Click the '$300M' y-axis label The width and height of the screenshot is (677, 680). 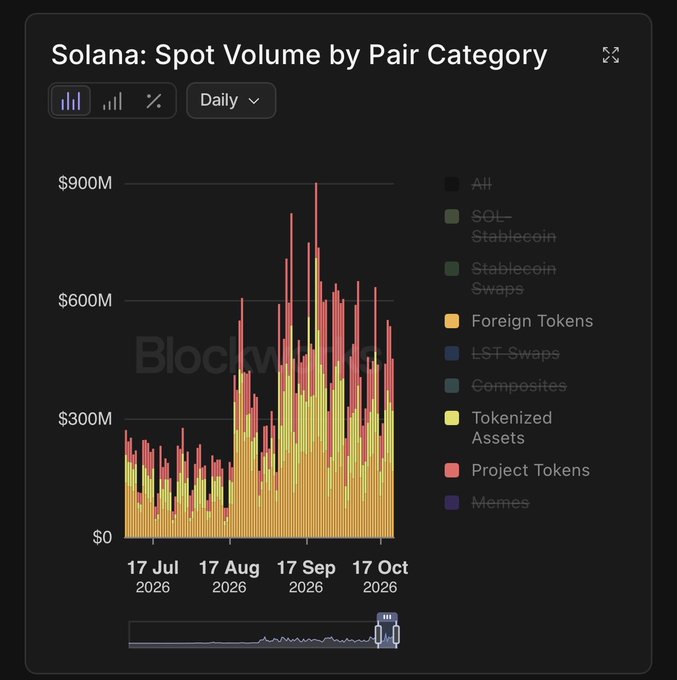(85, 418)
